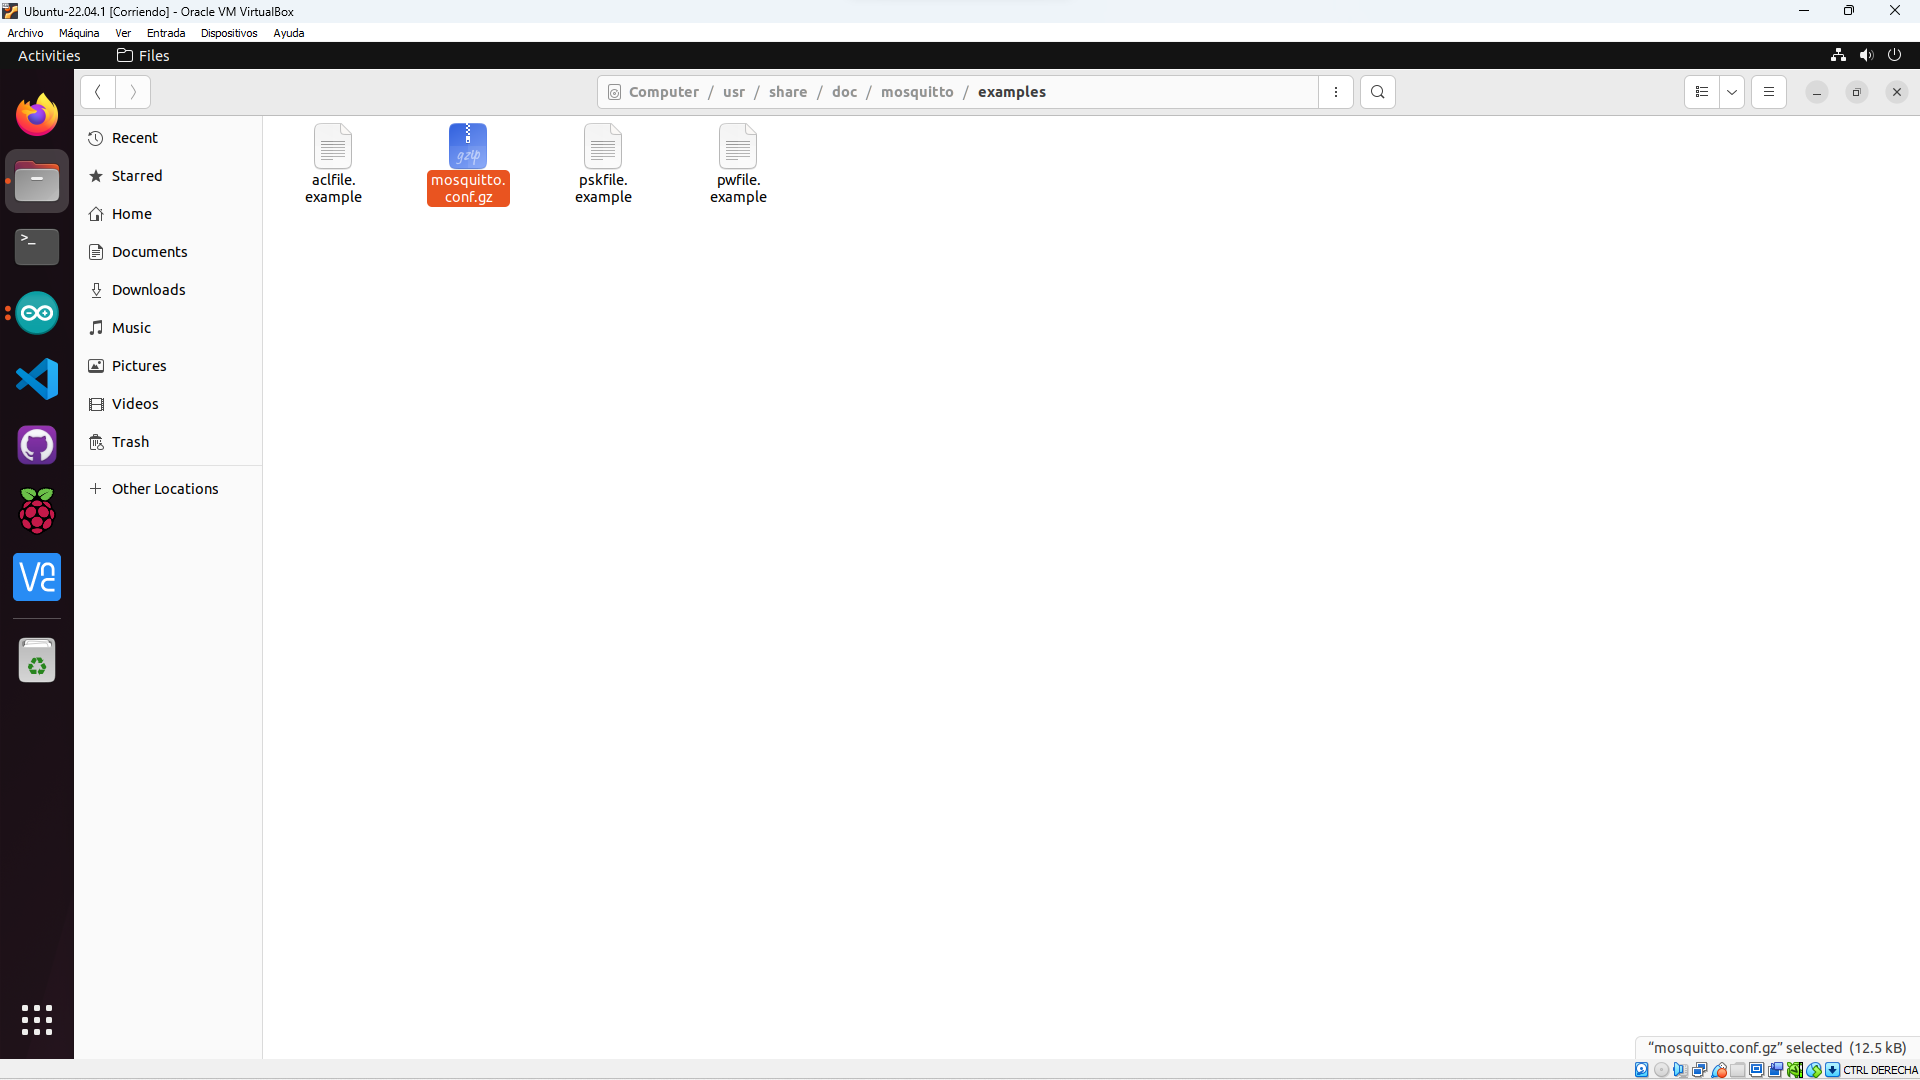Viewport: 1920px width, 1080px height.
Task: Toggle list view mode button
Action: [x=1701, y=92]
